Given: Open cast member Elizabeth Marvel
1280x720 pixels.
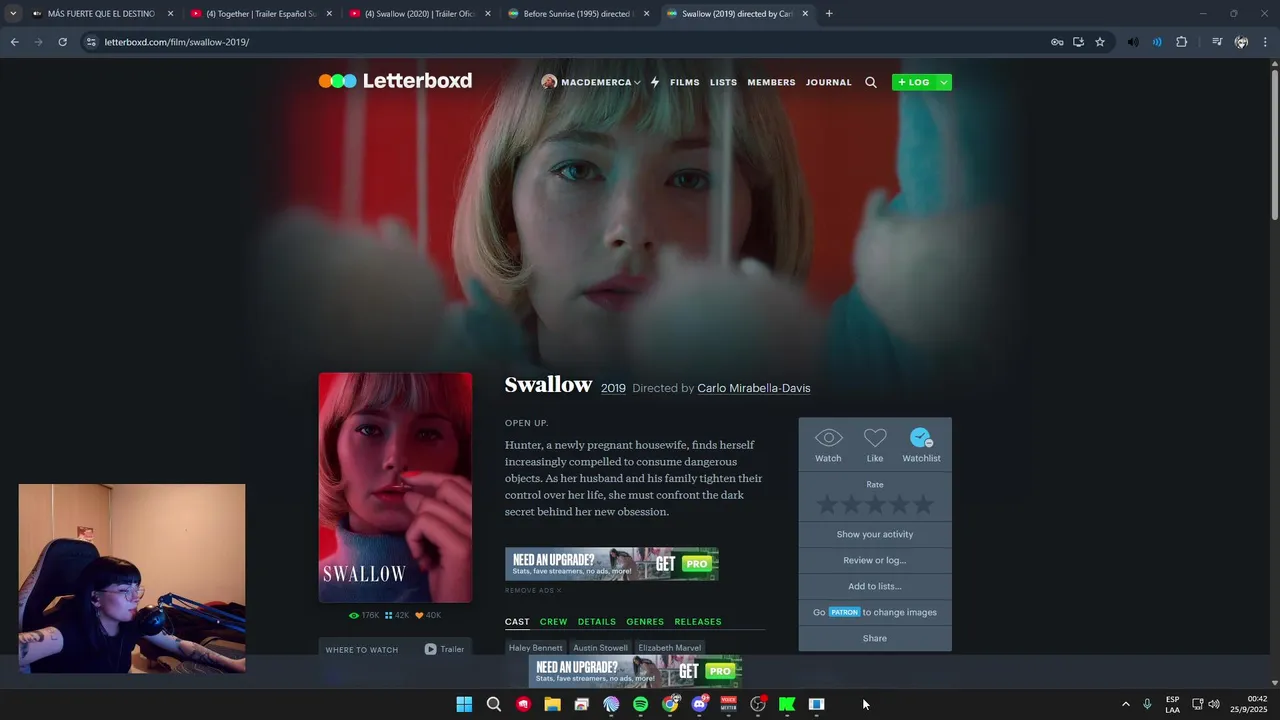Looking at the screenshot, I should pyautogui.click(x=669, y=648).
